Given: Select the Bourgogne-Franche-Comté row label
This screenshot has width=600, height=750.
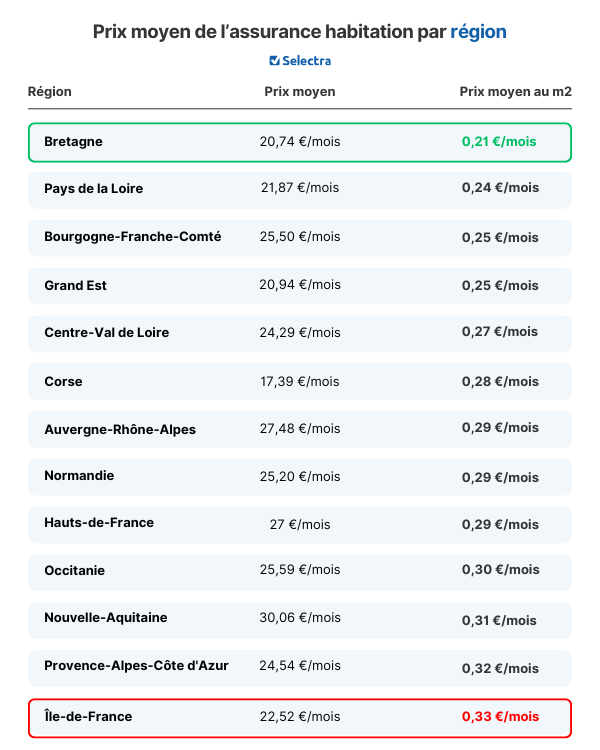Looking at the screenshot, I should click(133, 237).
